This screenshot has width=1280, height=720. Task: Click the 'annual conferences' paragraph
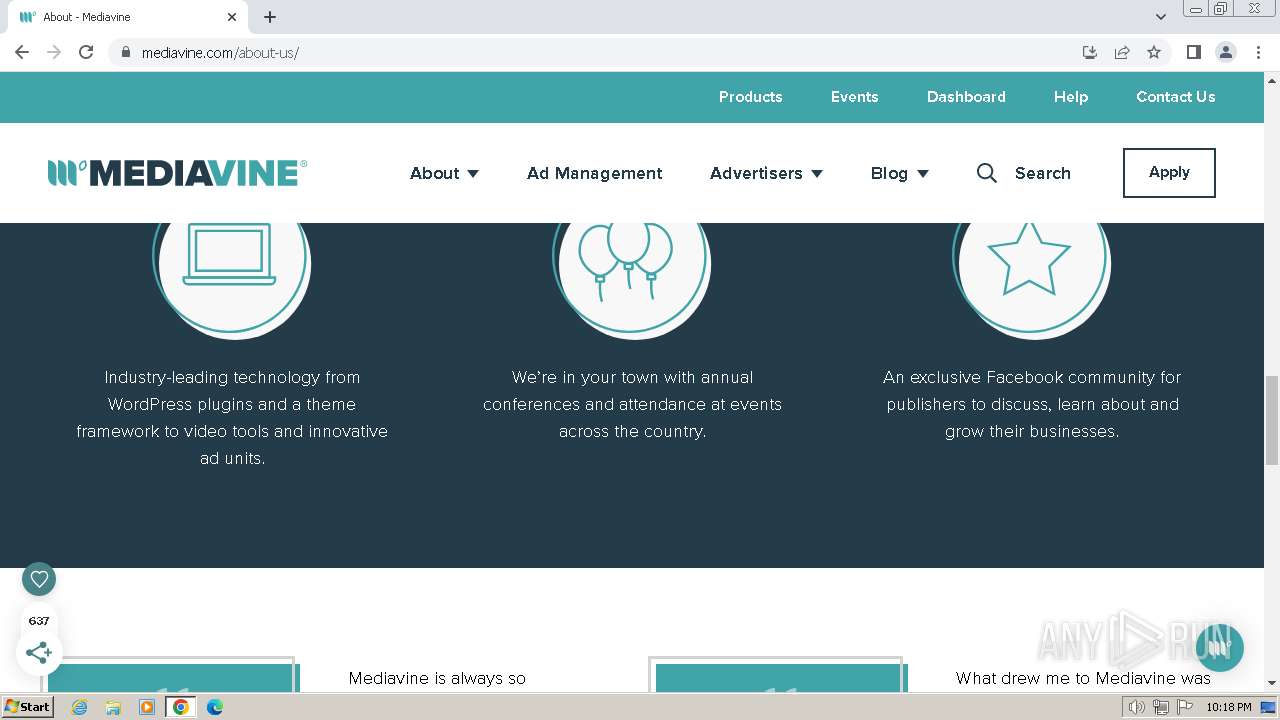click(632, 404)
